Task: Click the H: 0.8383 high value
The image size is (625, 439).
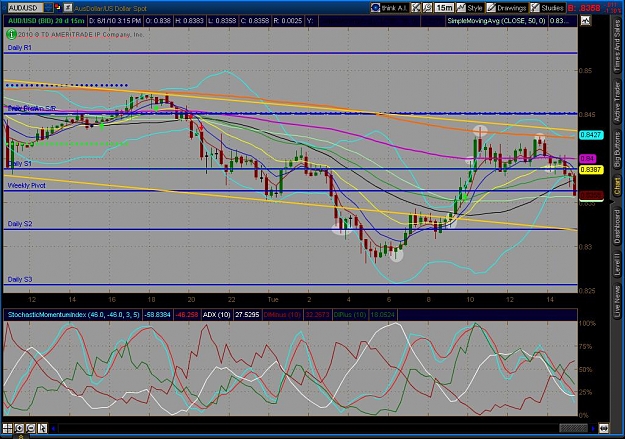Action: (189, 21)
